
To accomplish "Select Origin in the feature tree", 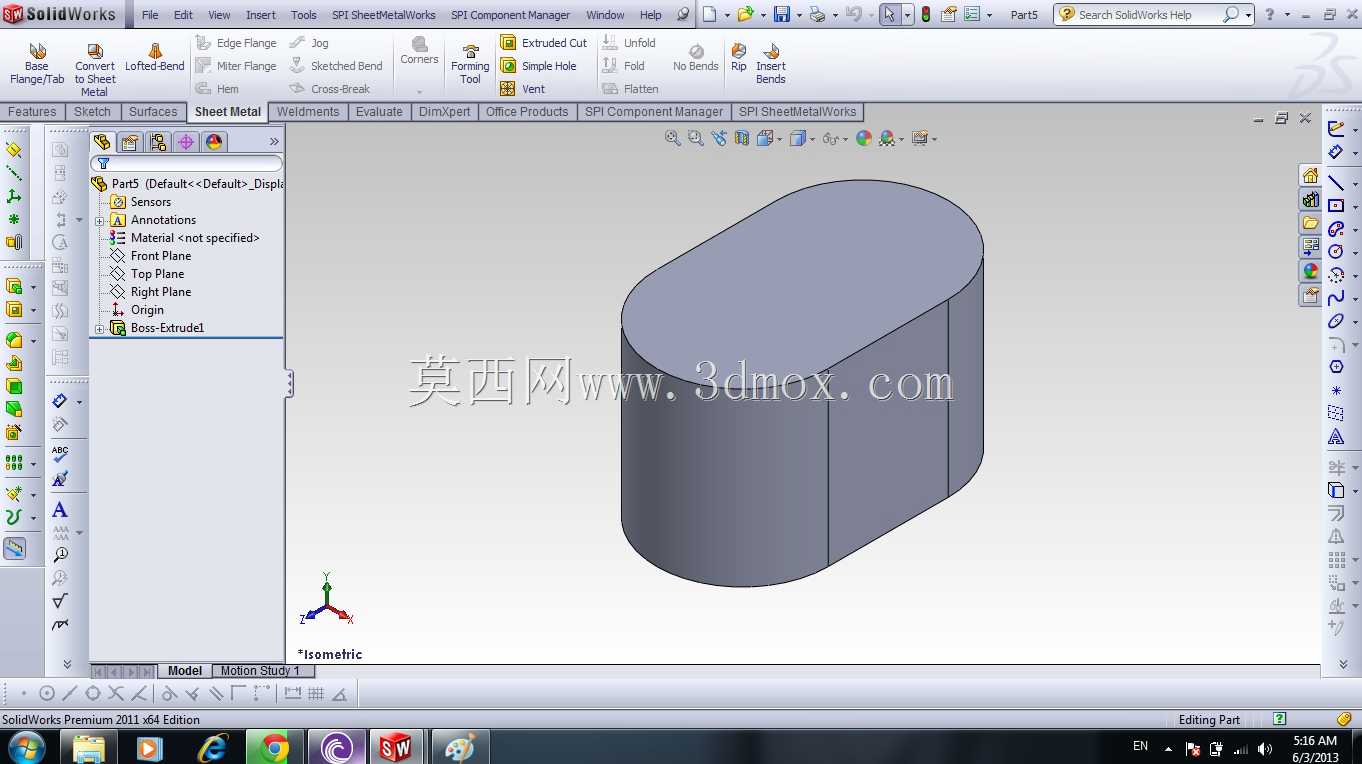I will pos(138,310).
